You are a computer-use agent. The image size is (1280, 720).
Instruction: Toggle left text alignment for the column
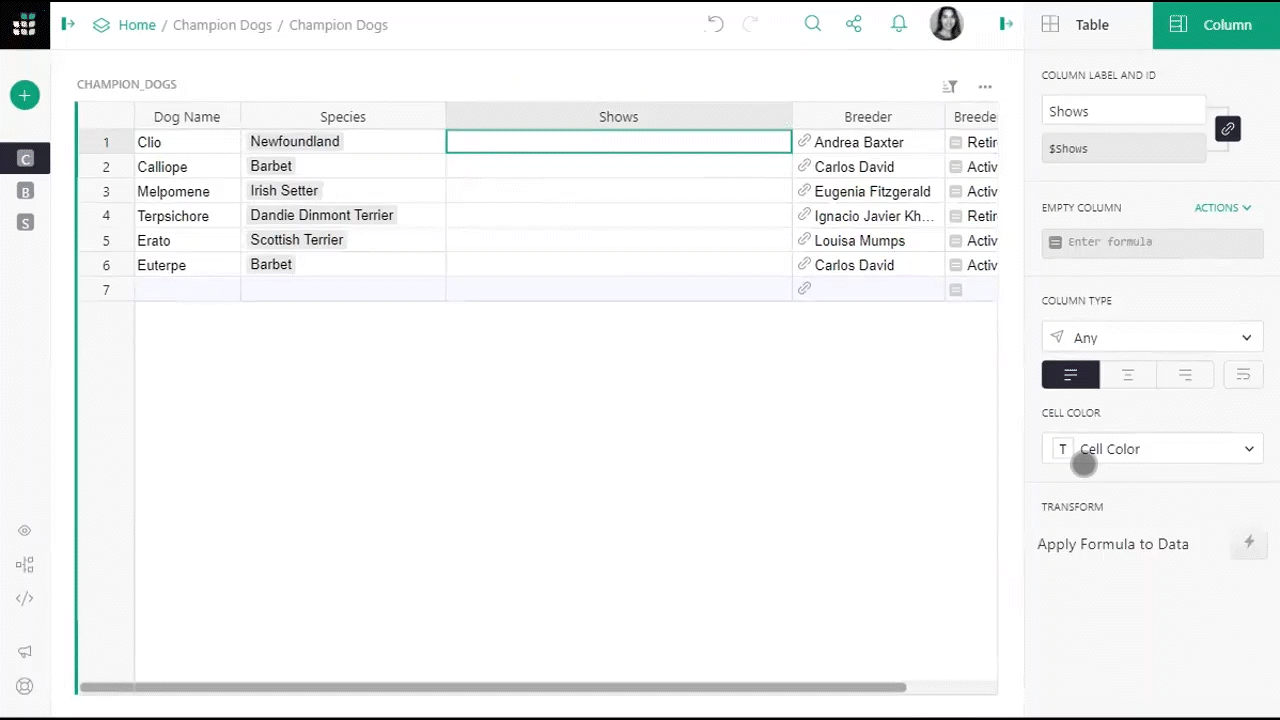coord(1071,374)
